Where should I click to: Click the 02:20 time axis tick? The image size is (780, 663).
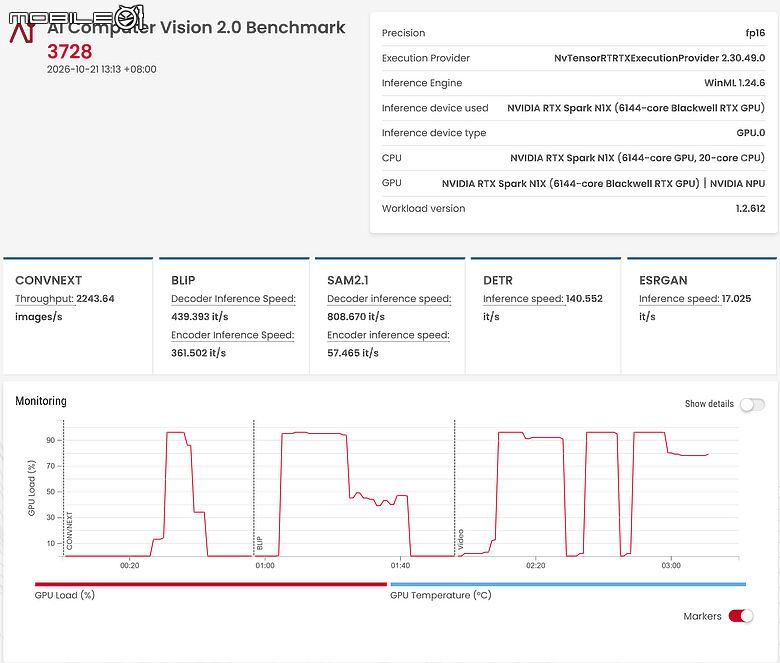coord(536,566)
